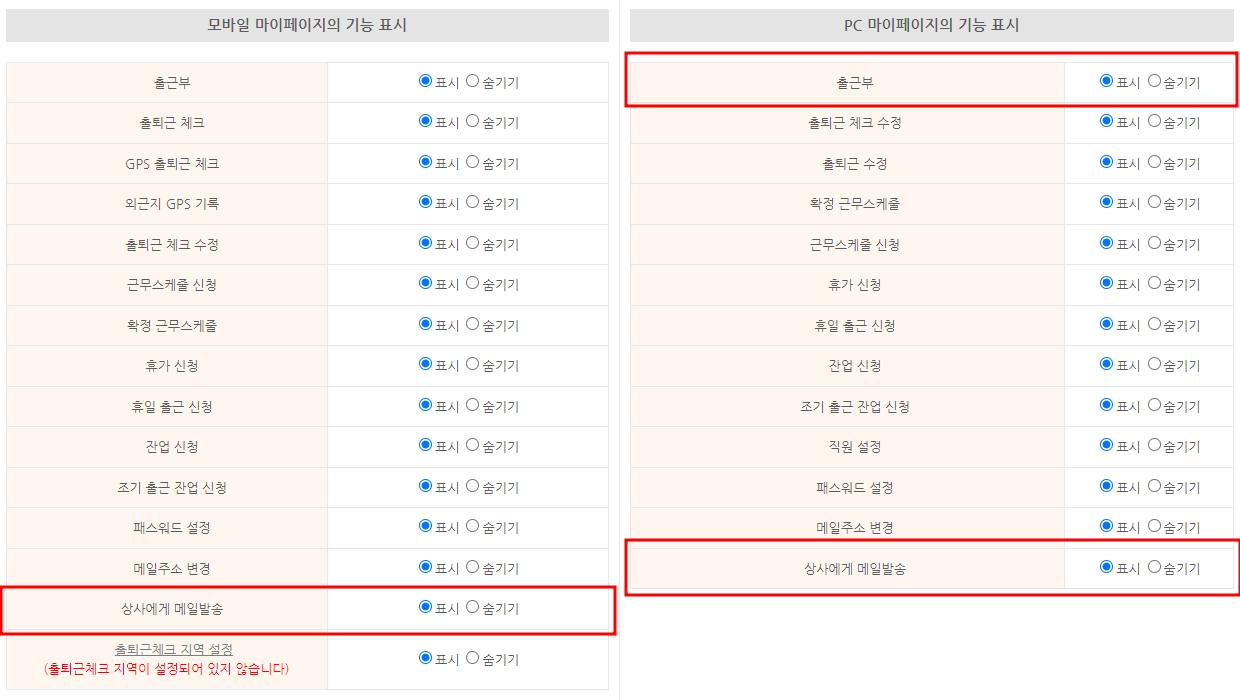Choose 표시 for mobile 외근지 GPS 기록
Image resolution: width=1240 pixels, height=700 pixels.
click(425, 202)
